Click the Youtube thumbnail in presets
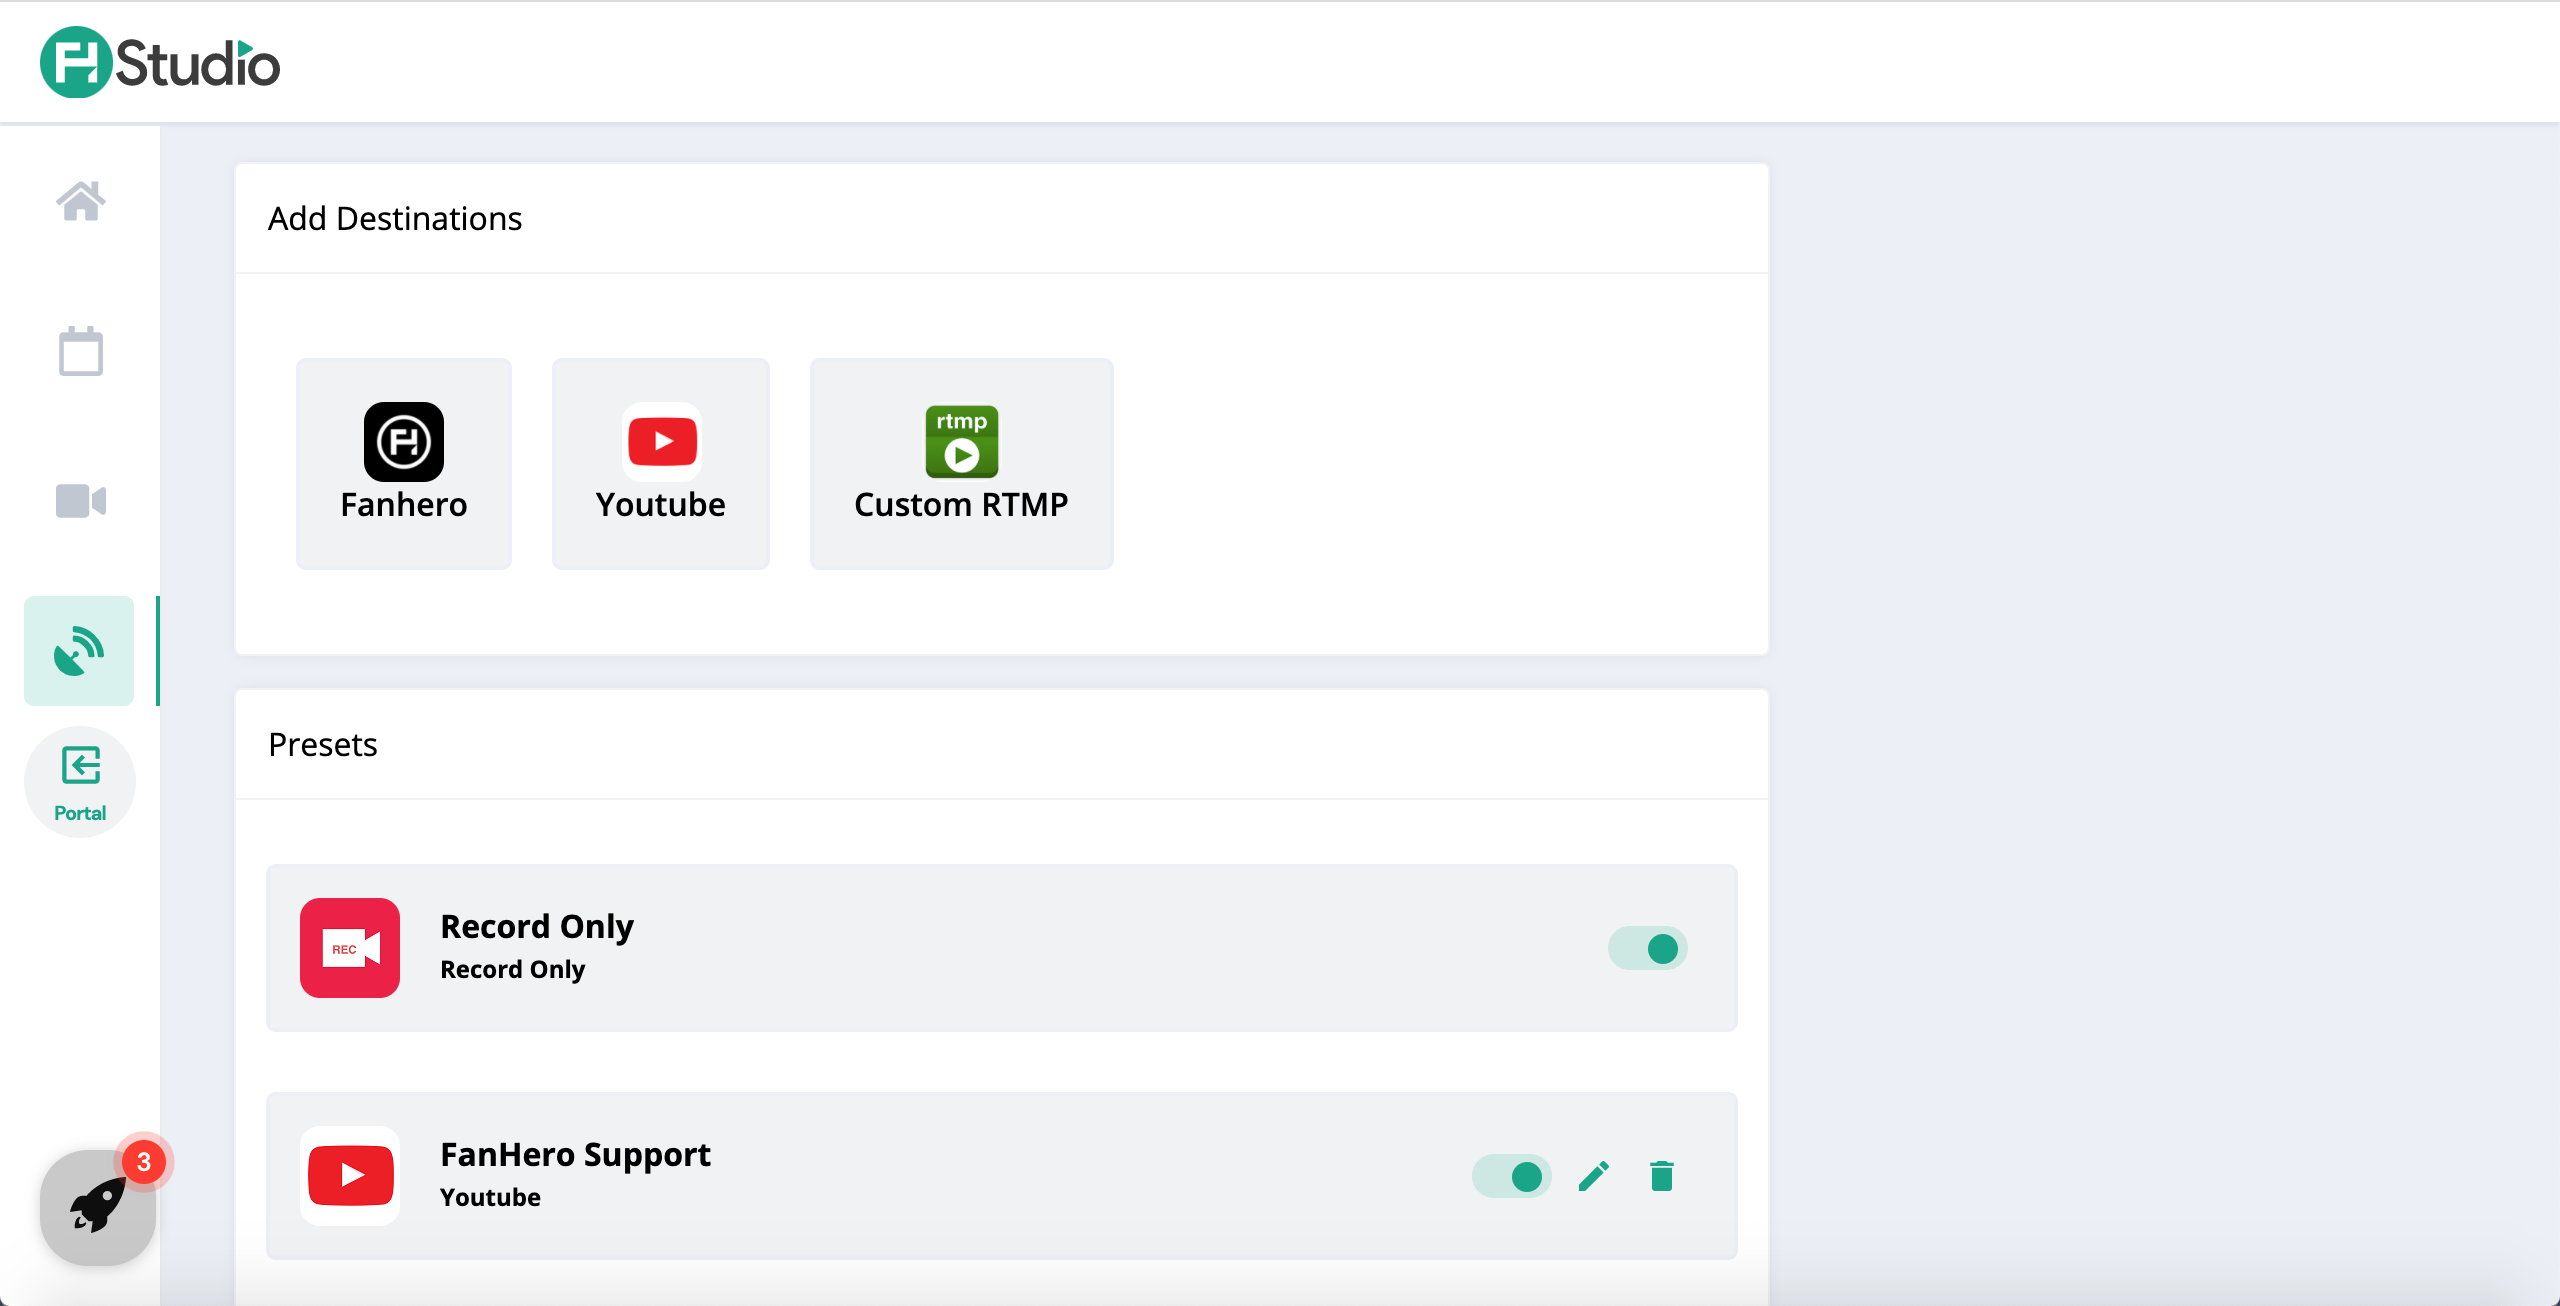 [350, 1176]
